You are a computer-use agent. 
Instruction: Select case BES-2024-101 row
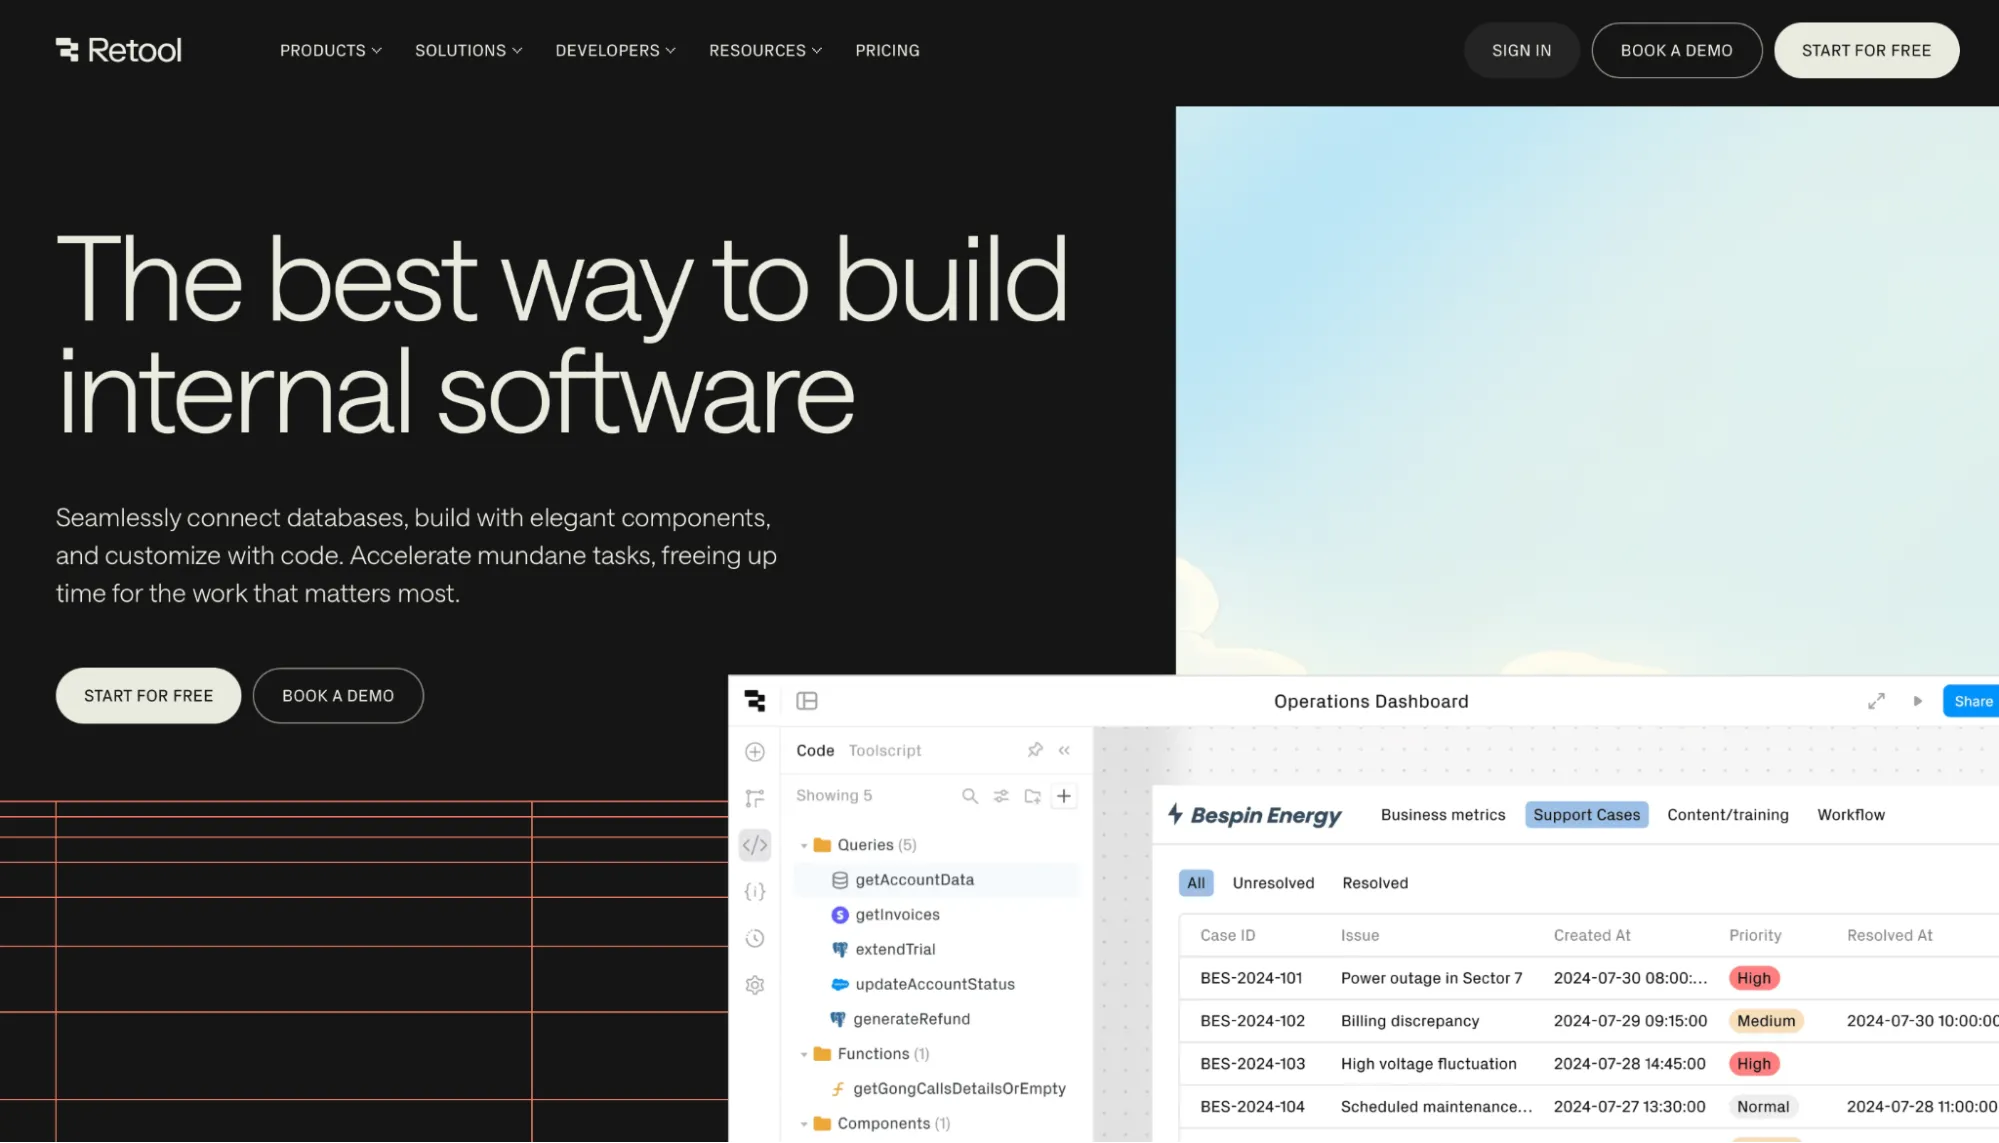[1589, 978]
